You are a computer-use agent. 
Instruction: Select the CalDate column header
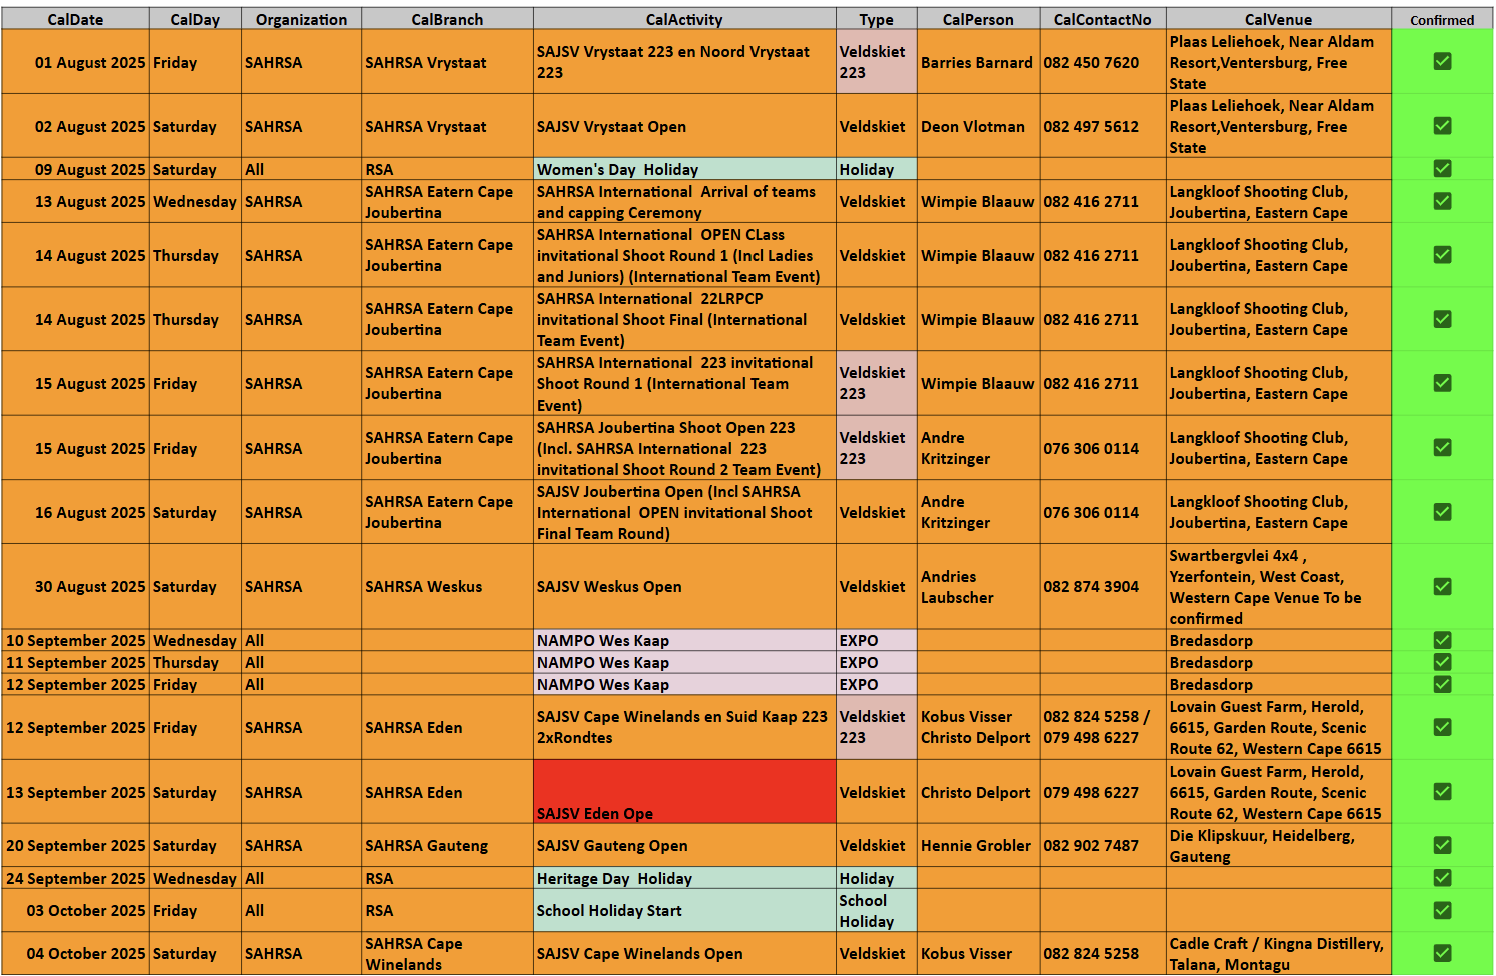(x=75, y=19)
